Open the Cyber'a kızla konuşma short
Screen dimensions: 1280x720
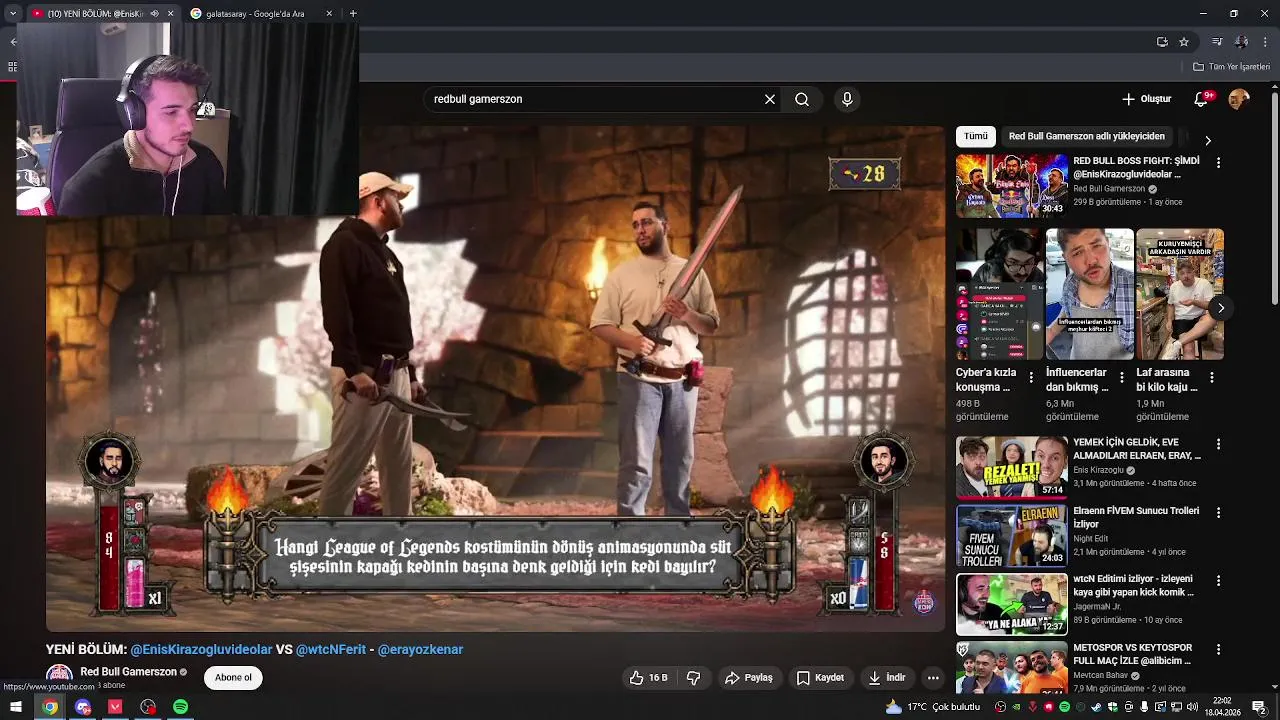click(x=998, y=294)
